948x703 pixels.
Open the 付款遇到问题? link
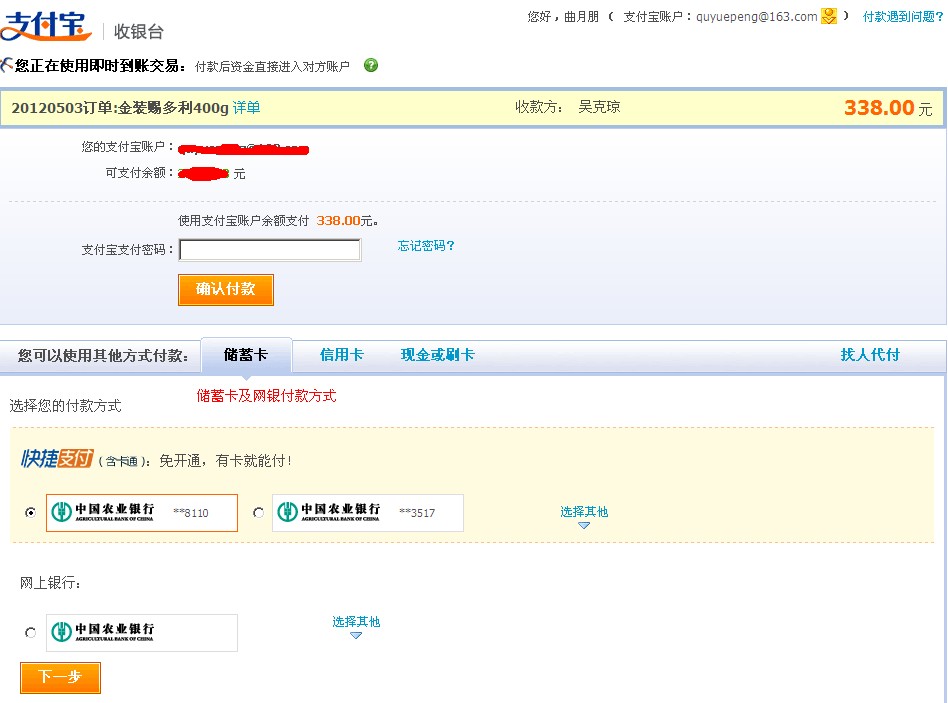pos(903,16)
